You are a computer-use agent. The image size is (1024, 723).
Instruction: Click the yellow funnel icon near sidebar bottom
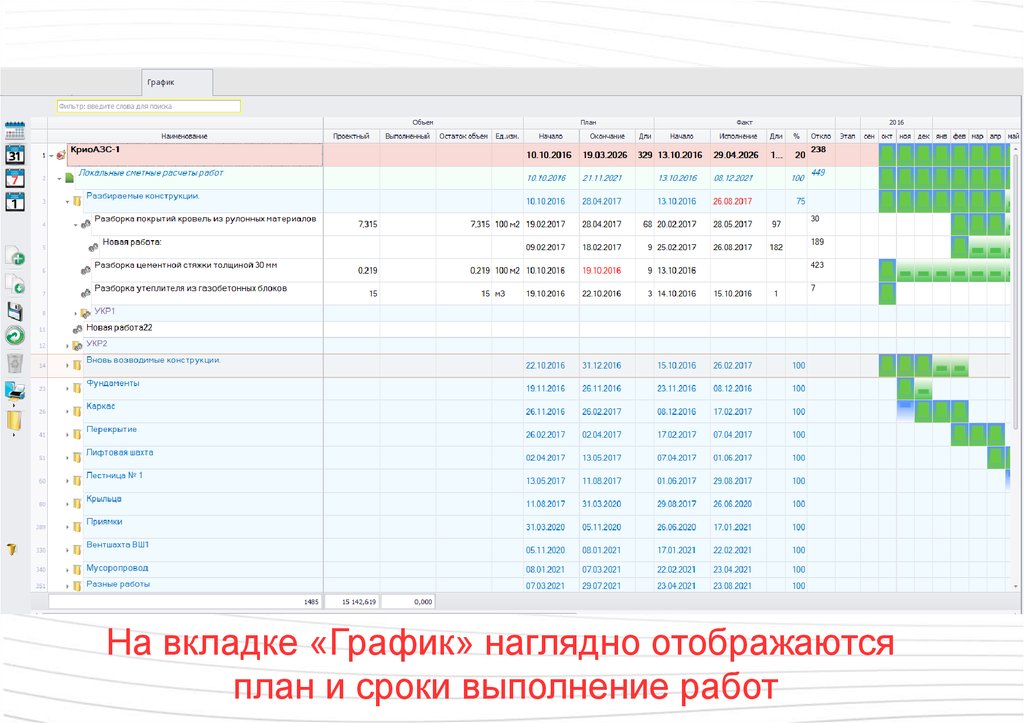pos(12,549)
